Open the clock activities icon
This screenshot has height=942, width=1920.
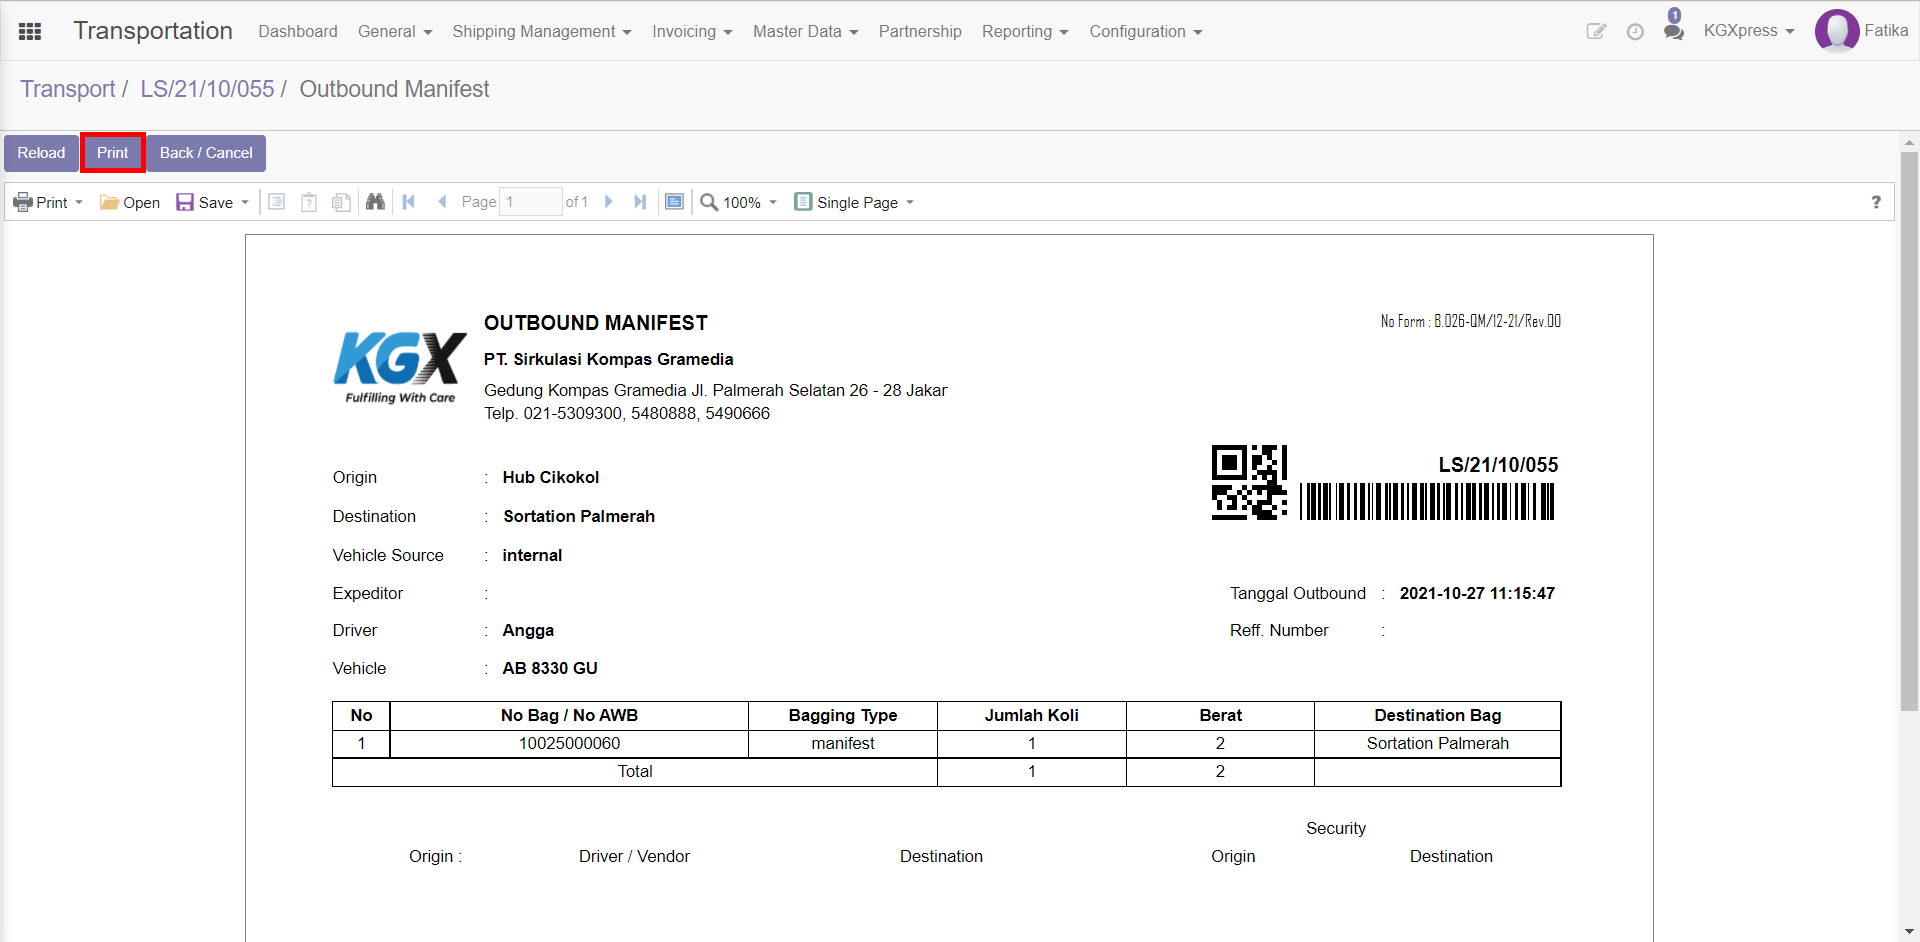point(1635,31)
